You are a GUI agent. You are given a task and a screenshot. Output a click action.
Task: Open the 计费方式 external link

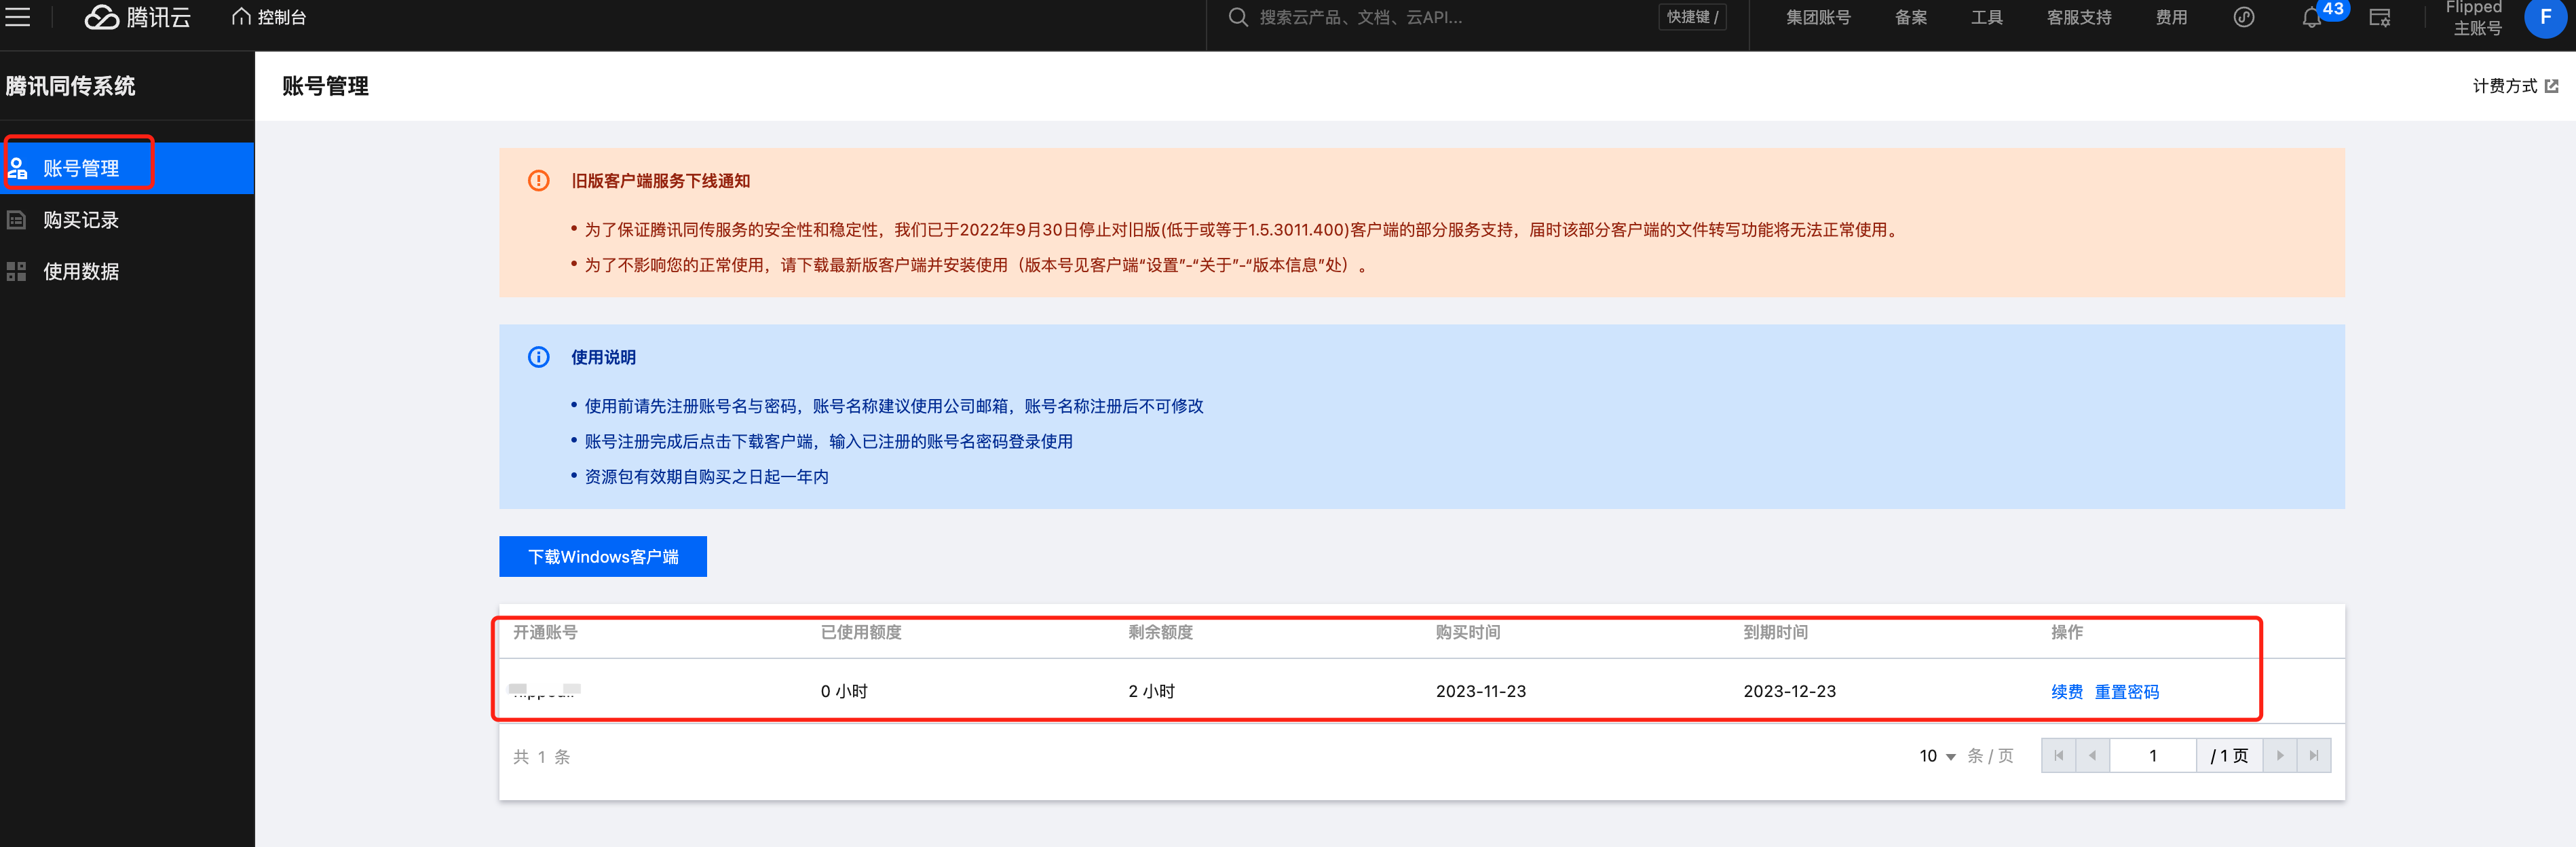[2514, 86]
